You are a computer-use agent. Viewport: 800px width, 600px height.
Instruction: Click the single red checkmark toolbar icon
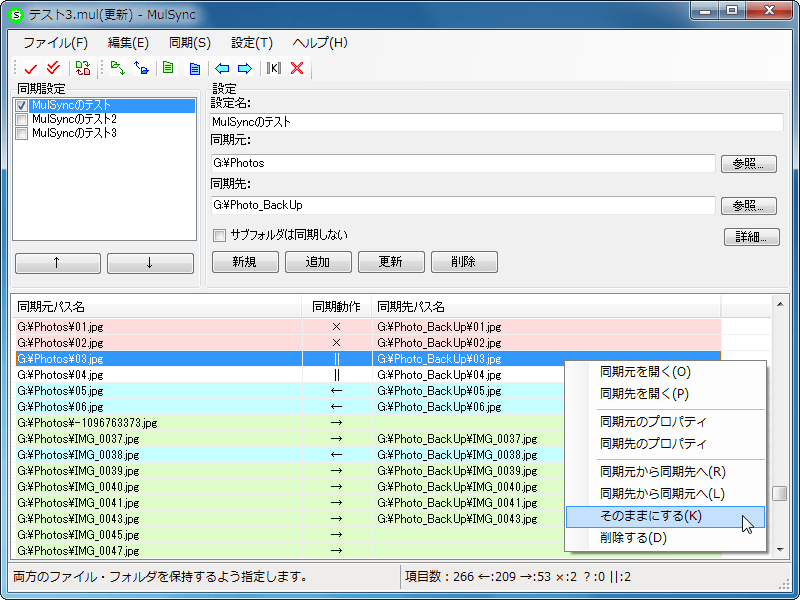(x=31, y=68)
